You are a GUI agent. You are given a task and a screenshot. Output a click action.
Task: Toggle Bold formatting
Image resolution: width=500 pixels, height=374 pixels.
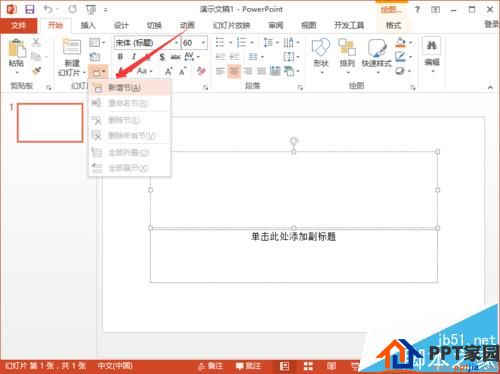click(x=120, y=57)
